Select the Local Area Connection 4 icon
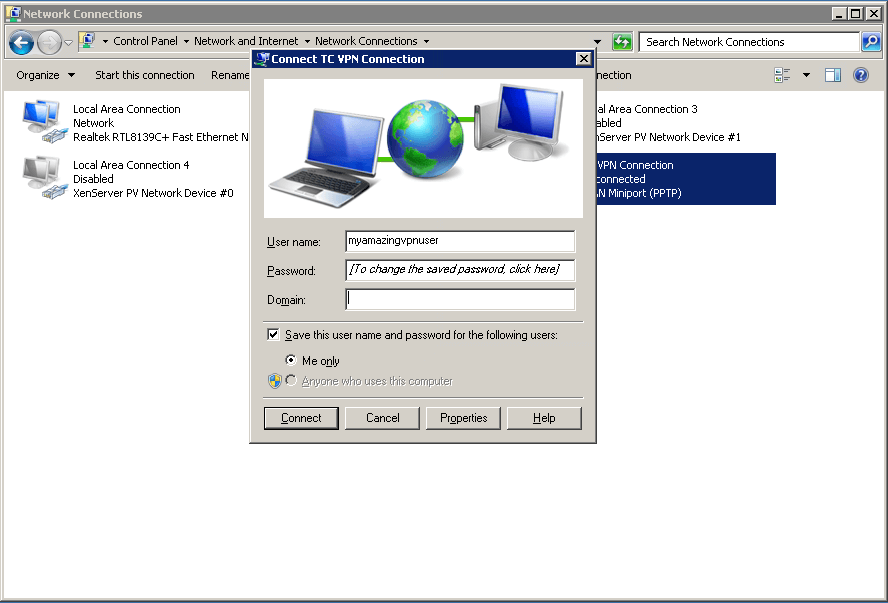The image size is (888, 603). [x=41, y=178]
